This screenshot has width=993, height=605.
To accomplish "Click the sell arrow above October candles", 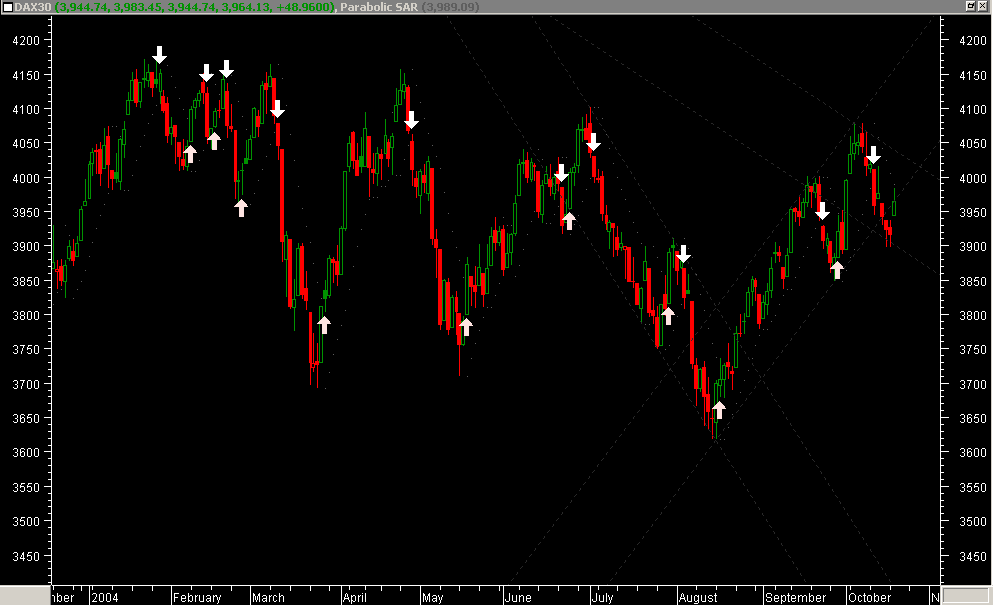I will click(x=873, y=155).
